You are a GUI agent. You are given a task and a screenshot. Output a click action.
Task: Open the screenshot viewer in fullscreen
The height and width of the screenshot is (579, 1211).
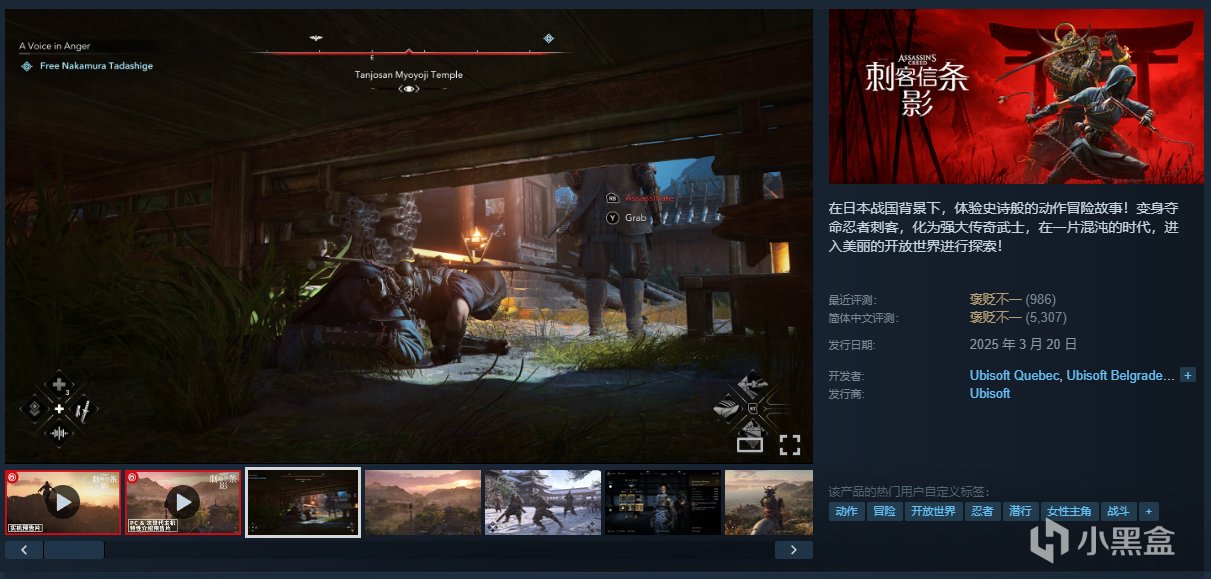(x=790, y=445)
